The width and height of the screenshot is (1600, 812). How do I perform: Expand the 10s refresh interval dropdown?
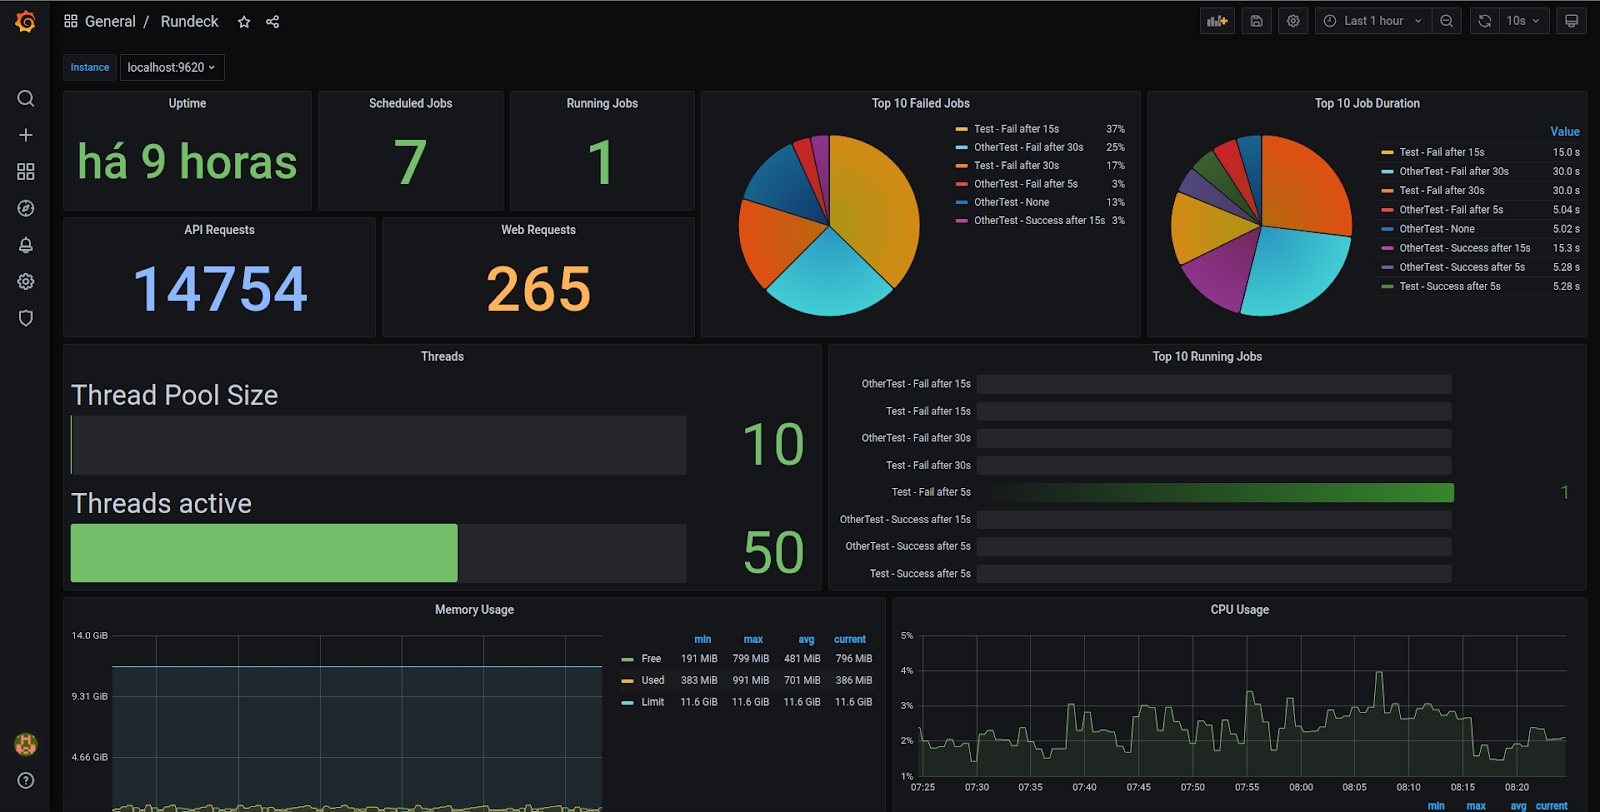(1524, 21)
